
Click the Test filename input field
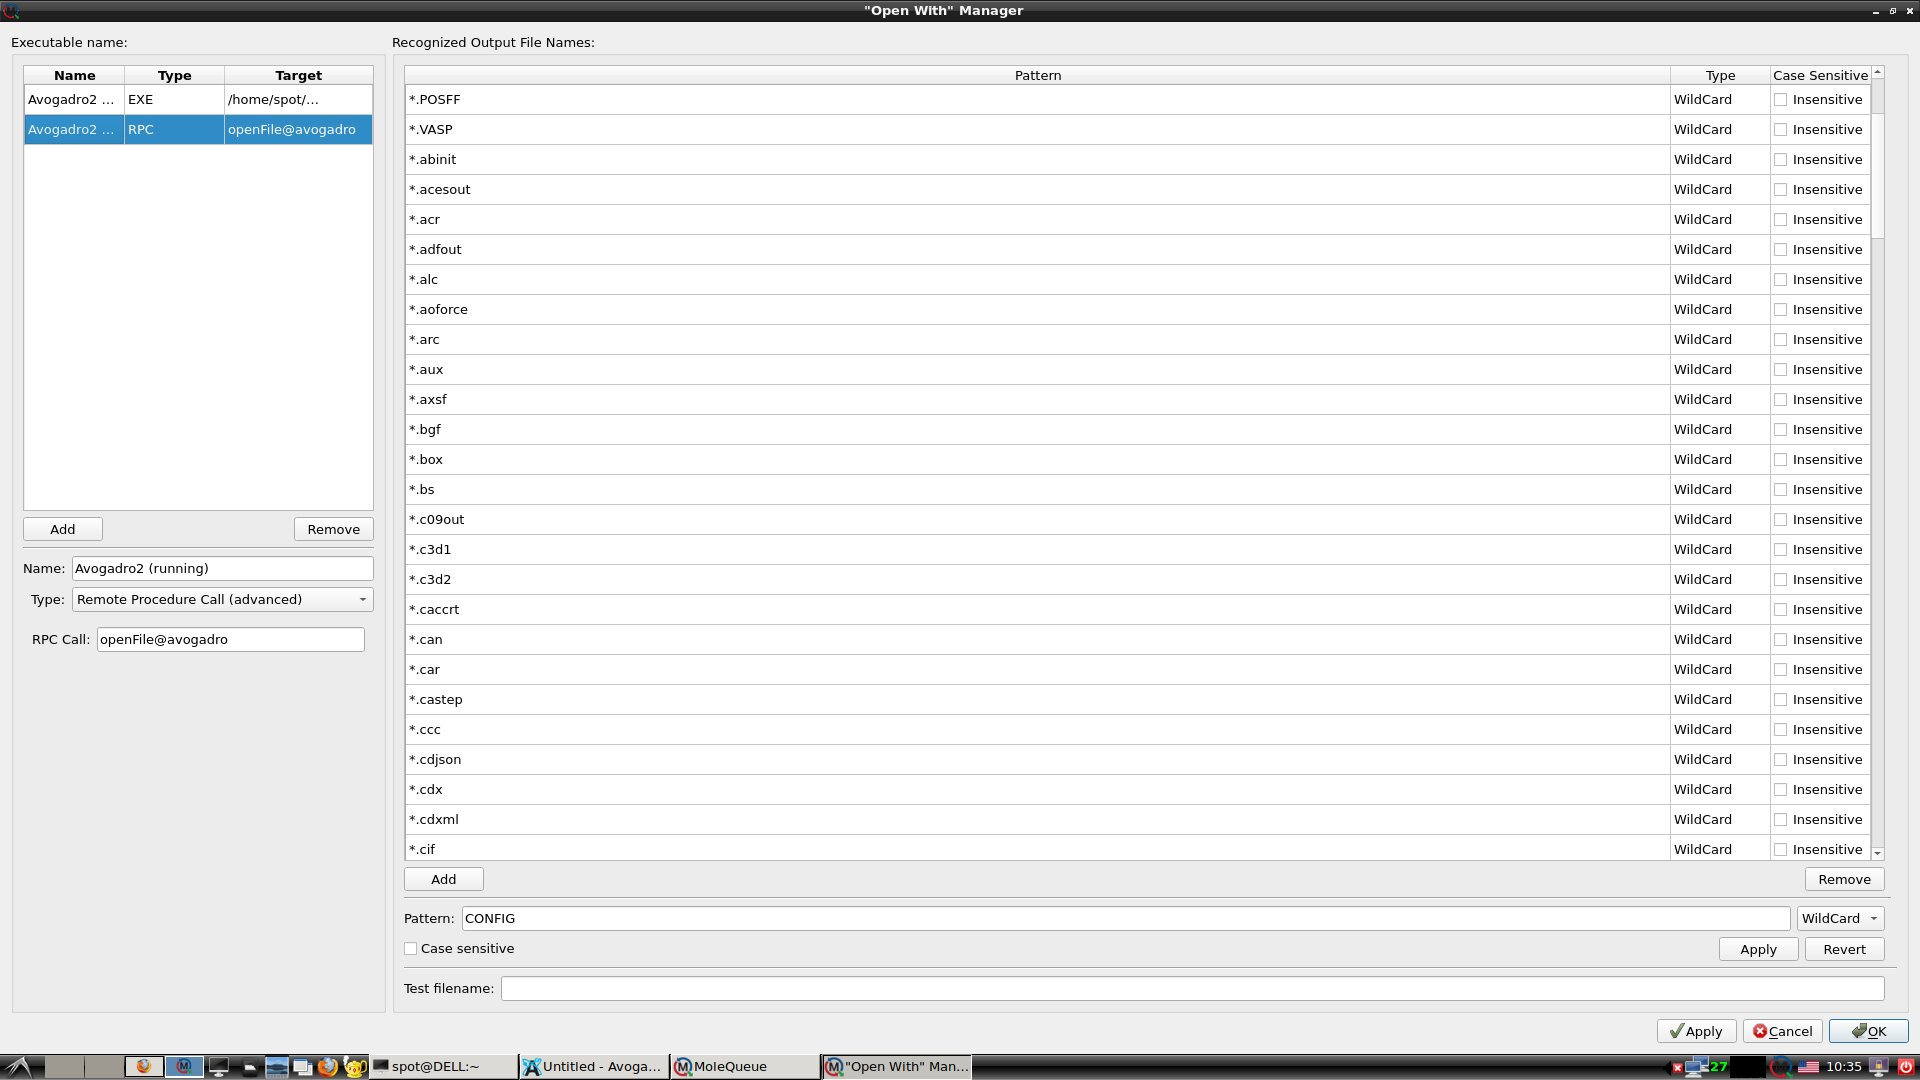[x=1191, y=988]
